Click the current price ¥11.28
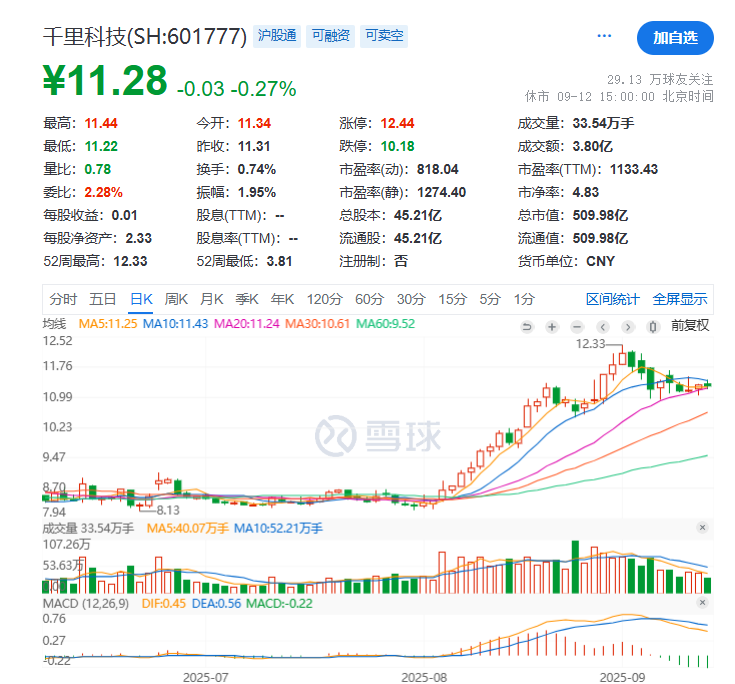 point(105,80)
